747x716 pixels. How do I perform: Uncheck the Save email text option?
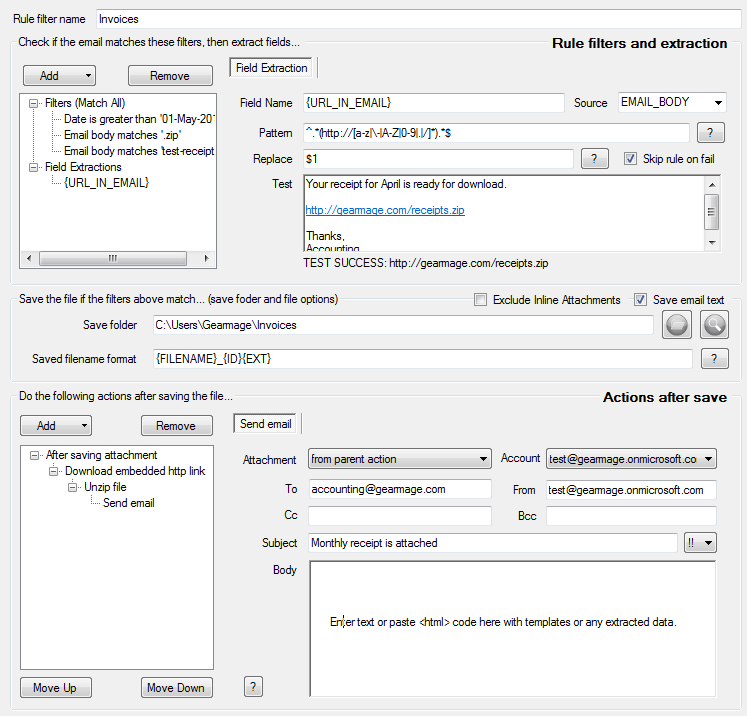pyautogui.click(x=640, y=300)
